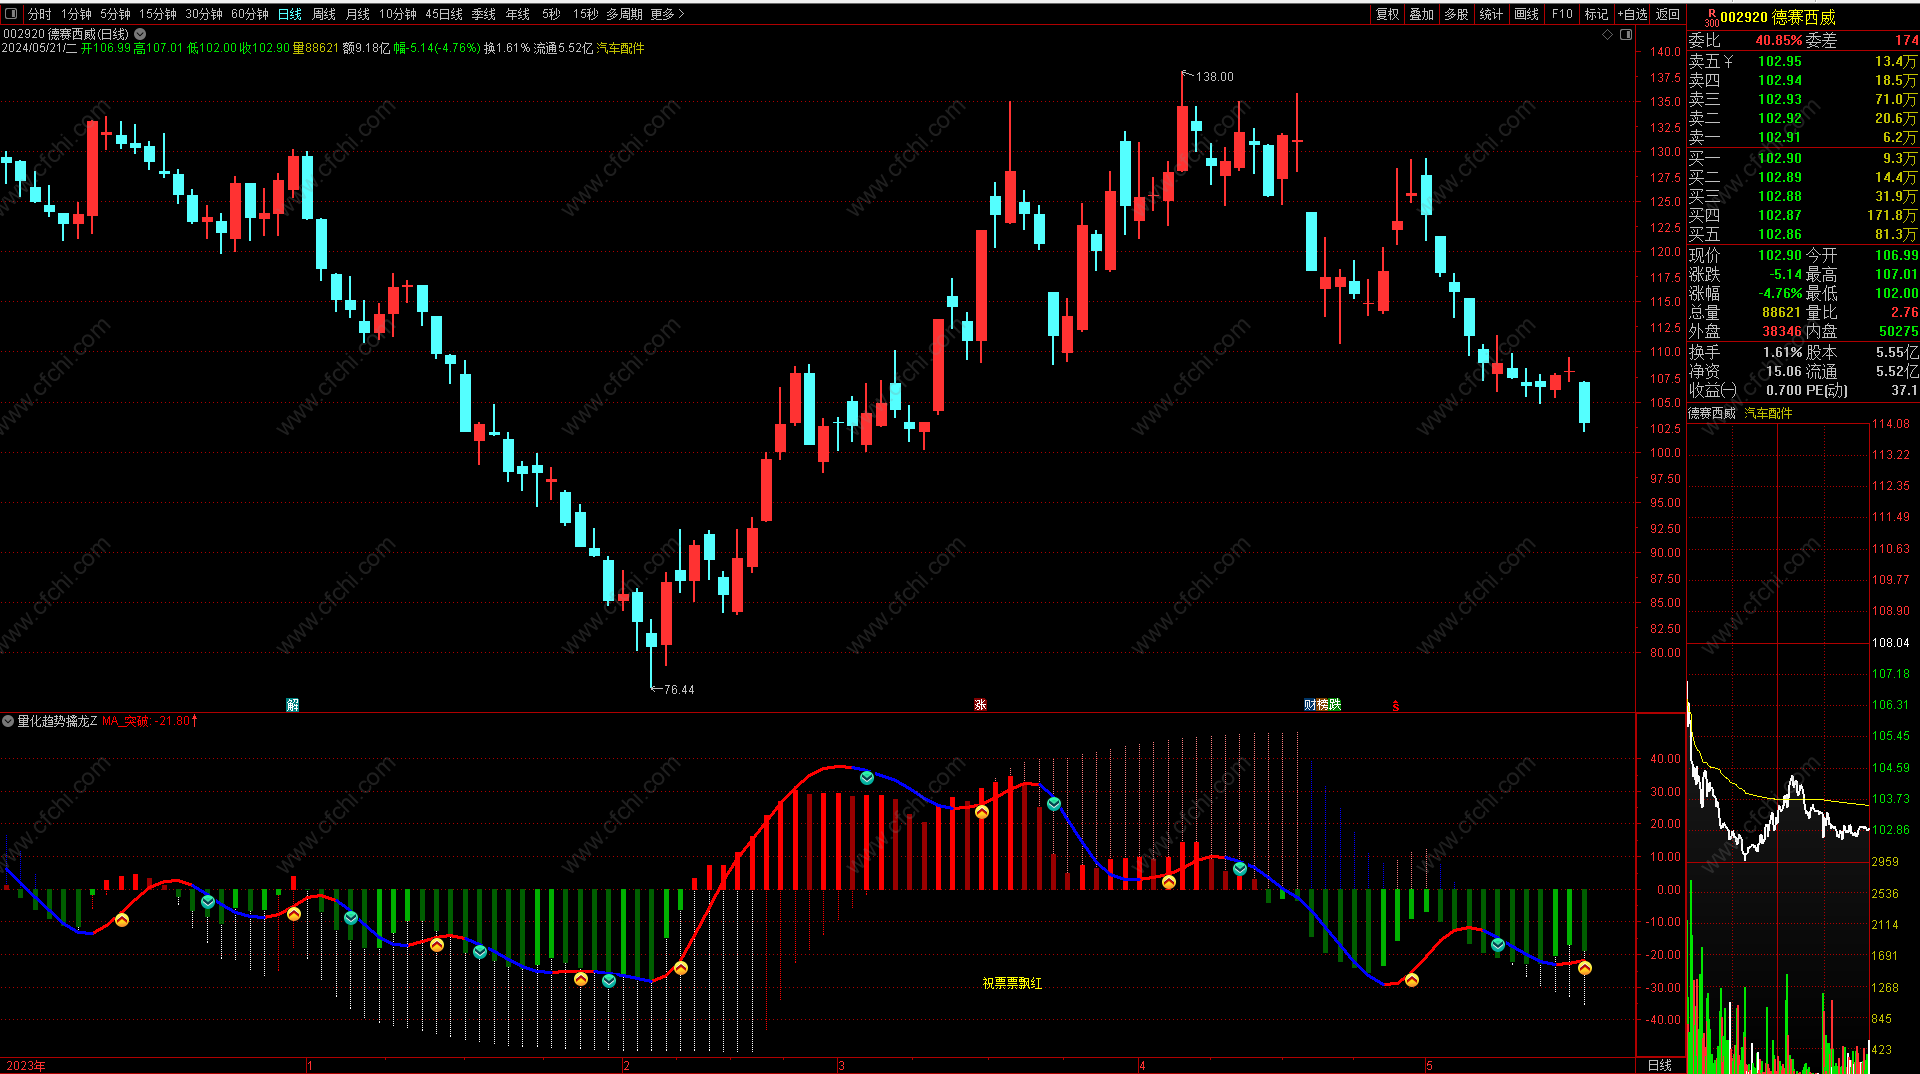
Task: Open the dropdown arrow next to 德赛西威(日线)
Action: 140,34
